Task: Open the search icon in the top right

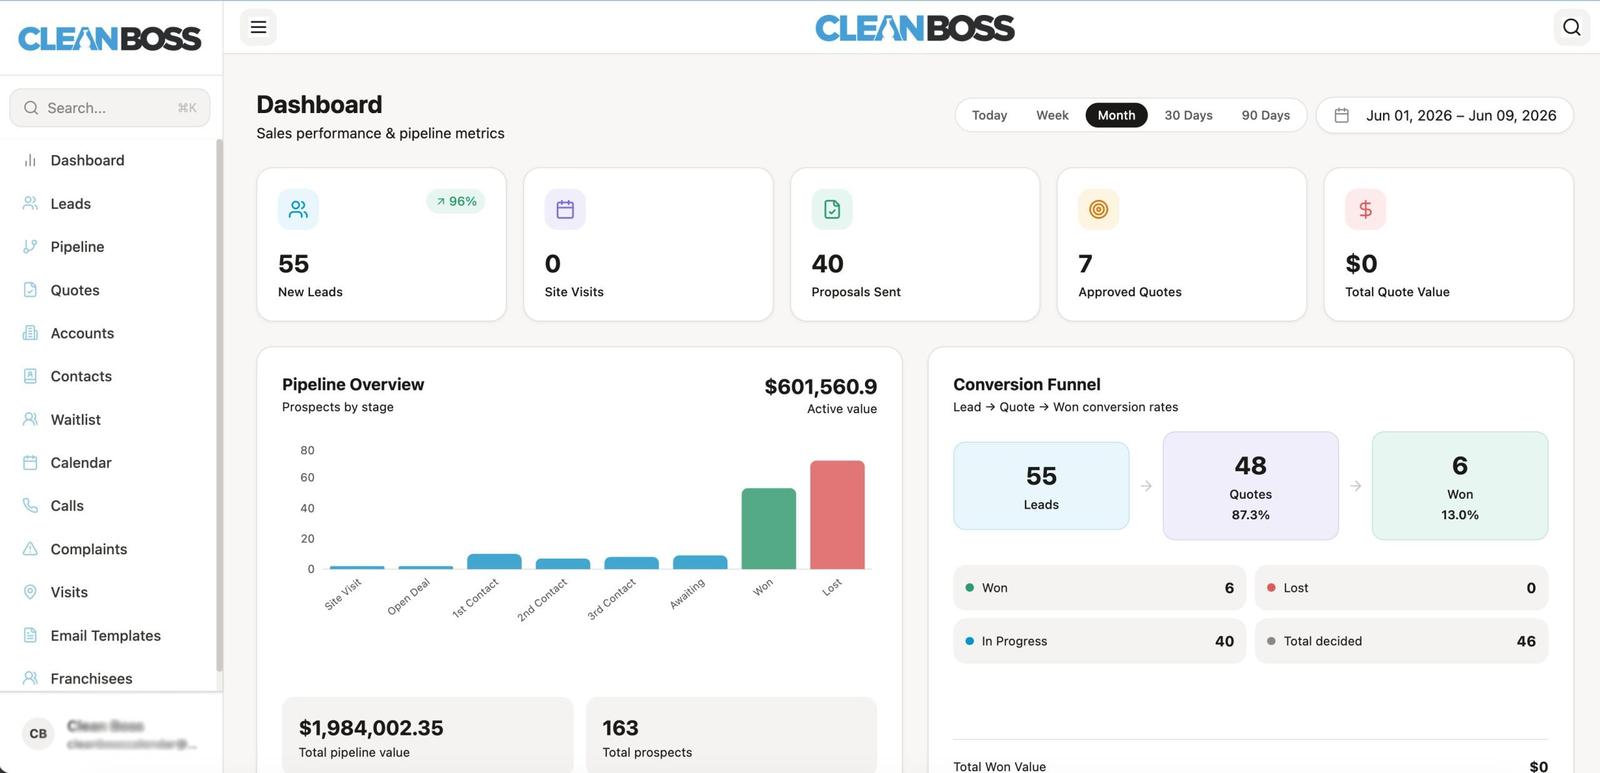Action: click(x=1571, y=27)
